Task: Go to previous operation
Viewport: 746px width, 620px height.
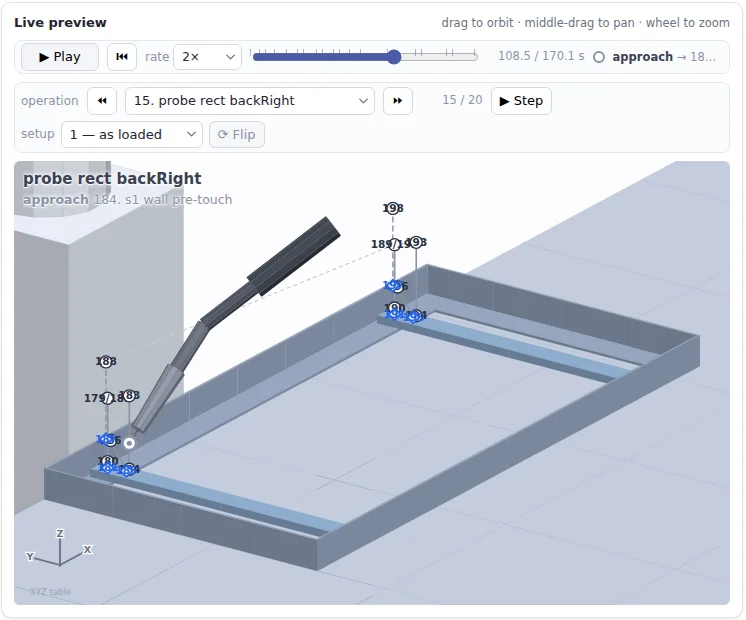Action: click(102, 101)
